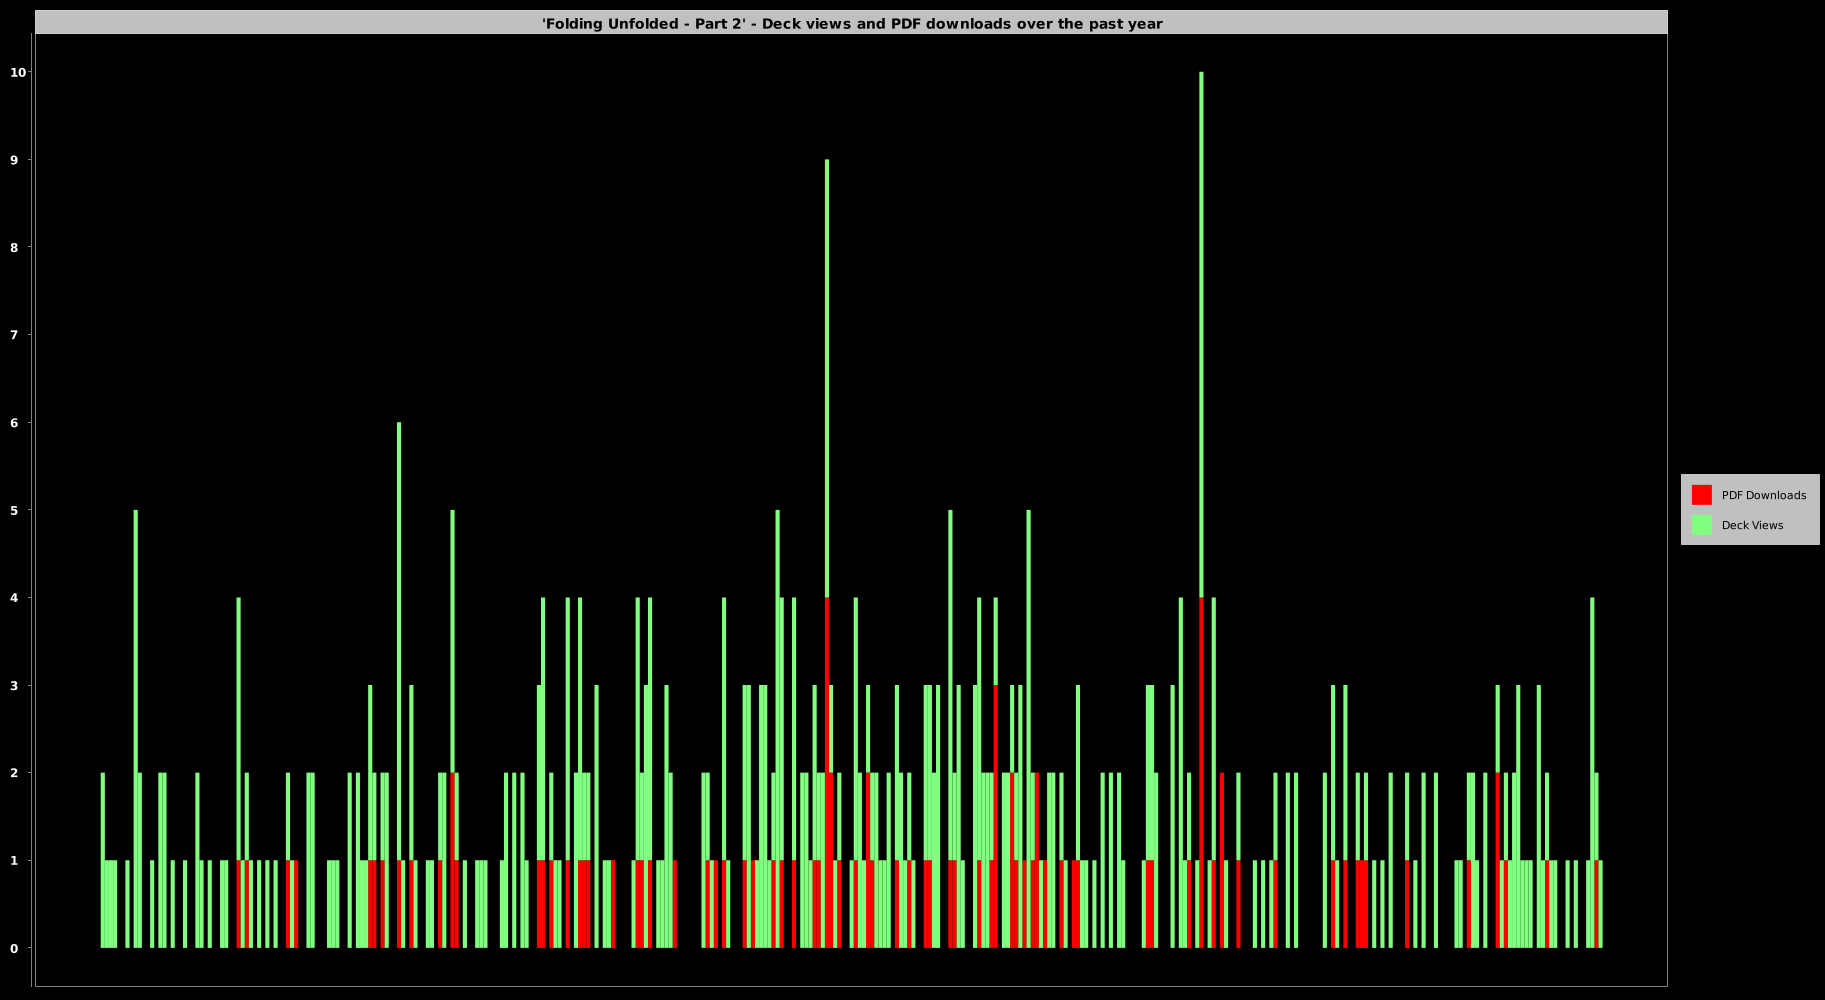The image size is (1825, 1000).
Task: Click the tallest green bar reaching 10
Action: (x=1201, y=335)
